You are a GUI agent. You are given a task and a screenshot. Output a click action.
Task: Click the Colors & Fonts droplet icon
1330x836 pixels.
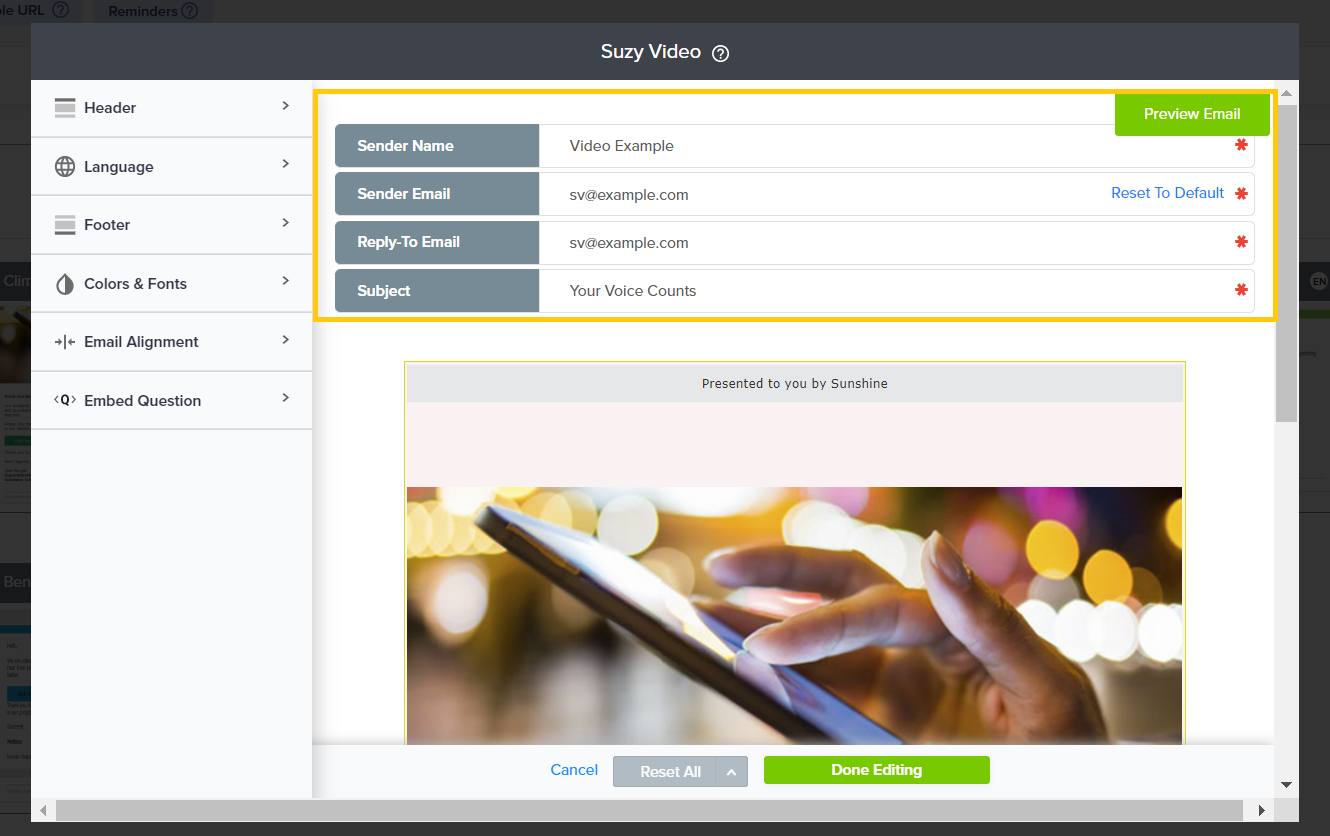[65, 284]
